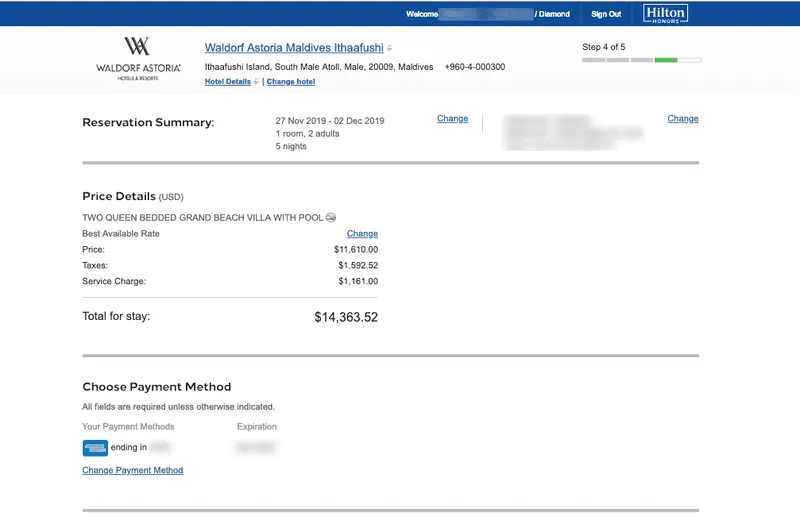Screen dimensions: 800x532
Task: Click the Reservation Summary heading
Action: point(148,122)
